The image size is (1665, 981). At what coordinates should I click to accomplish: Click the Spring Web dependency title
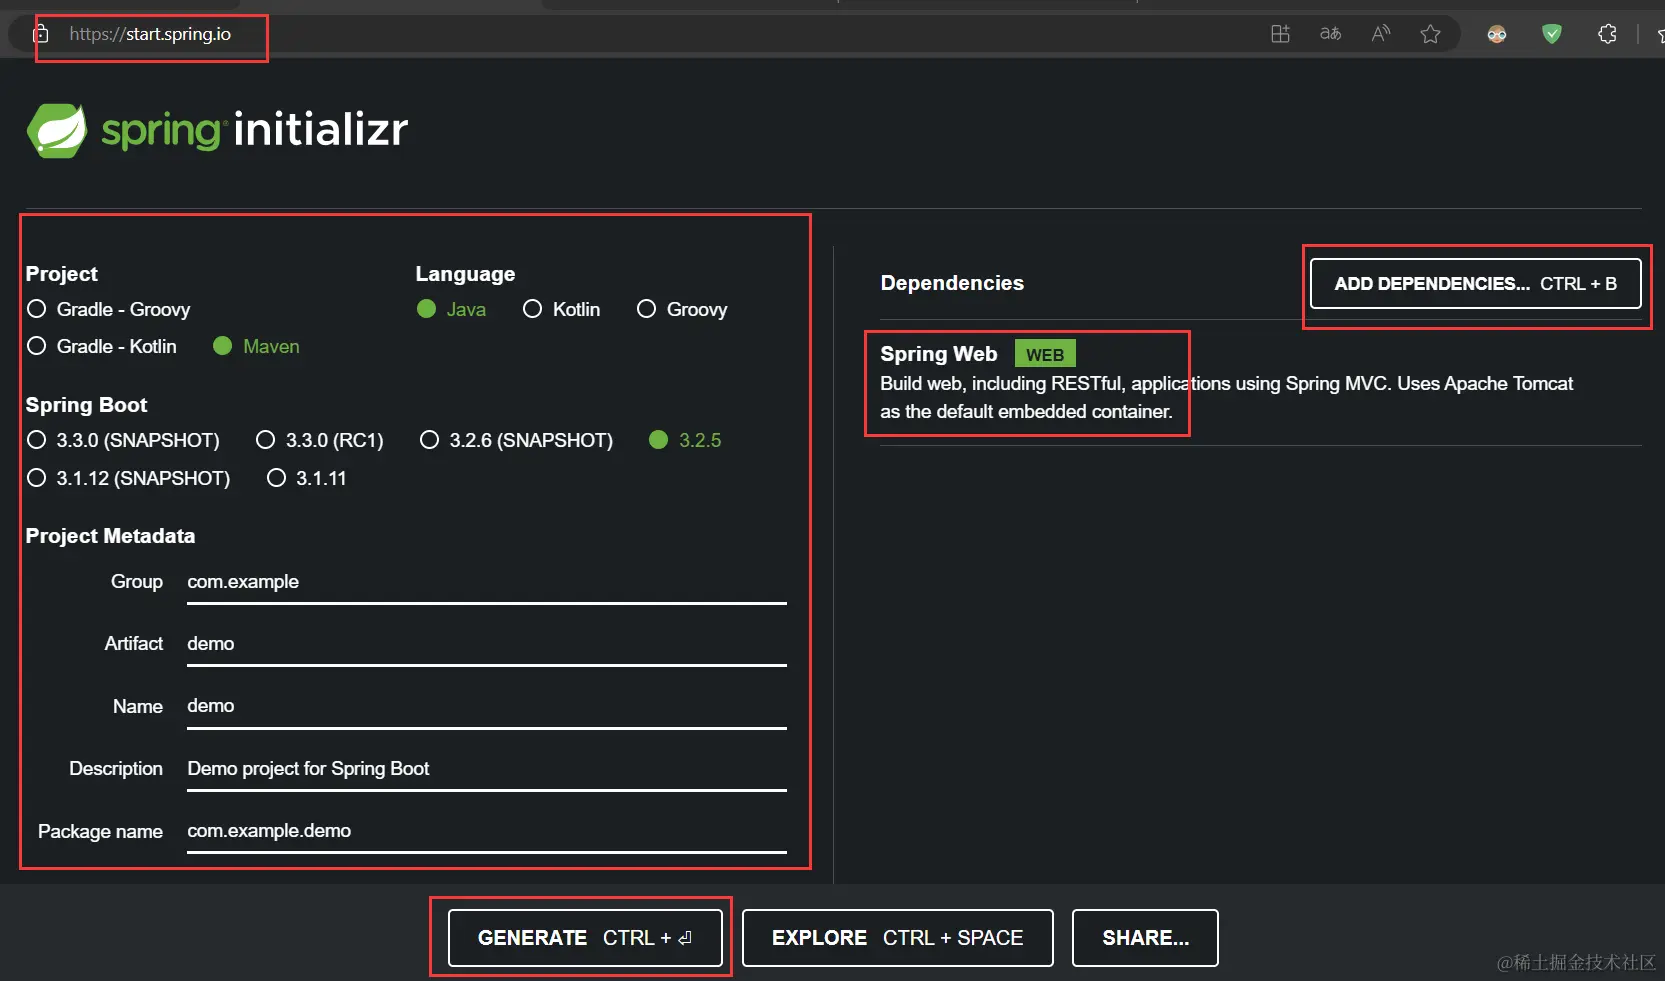[939, 354]
